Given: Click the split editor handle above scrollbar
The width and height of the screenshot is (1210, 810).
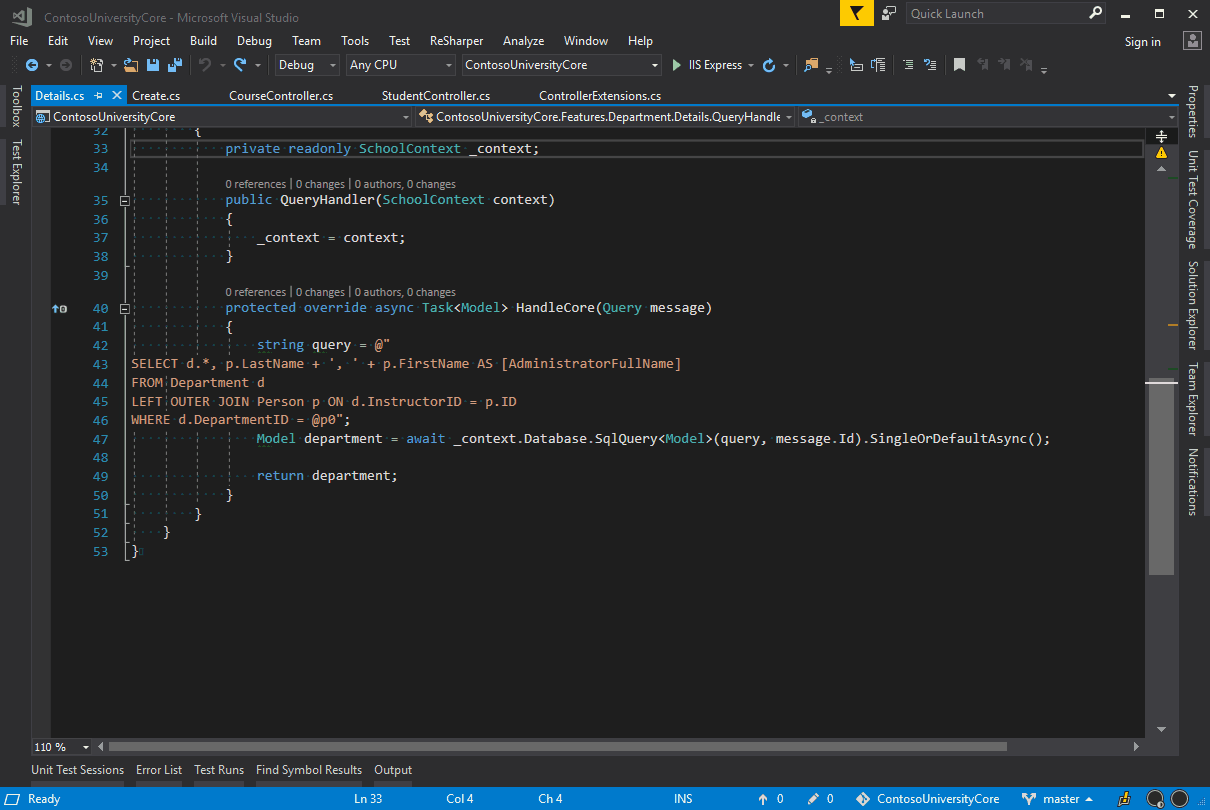Looking at the screenshot, I should pos(1161,135).
